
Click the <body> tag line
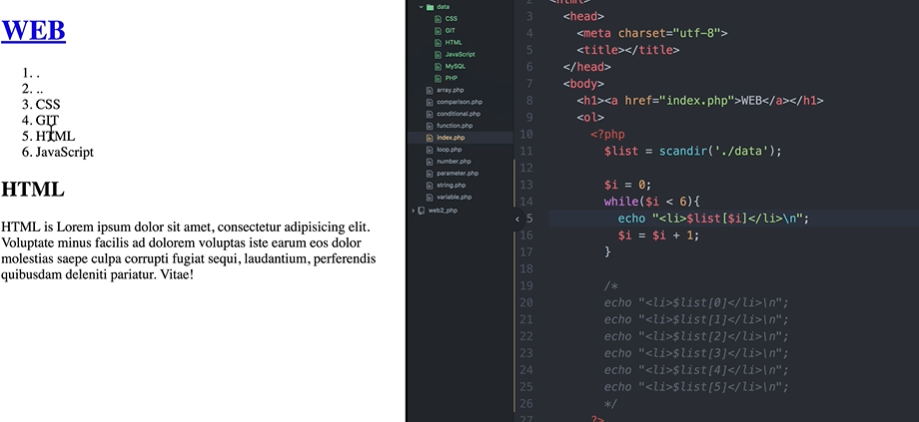(583, 84)
